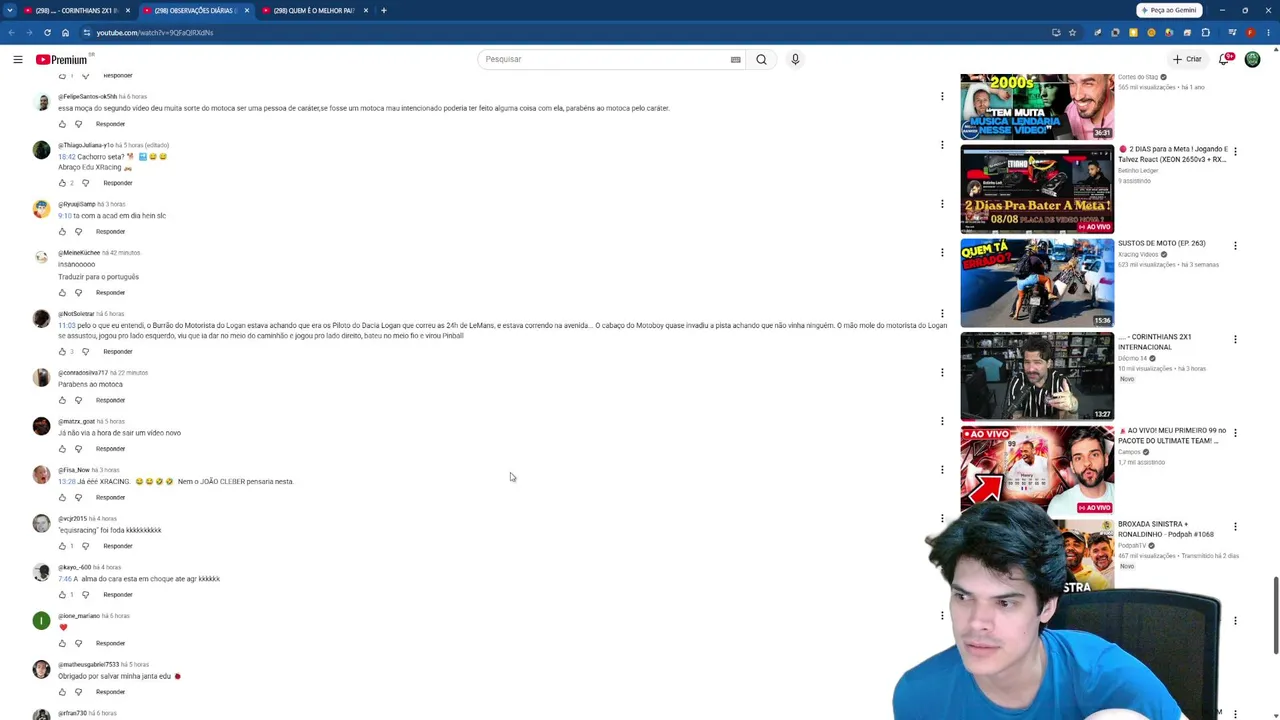Reply to the @vcjr2015 comment
The image size is (1280, 720).
(117, 546)
